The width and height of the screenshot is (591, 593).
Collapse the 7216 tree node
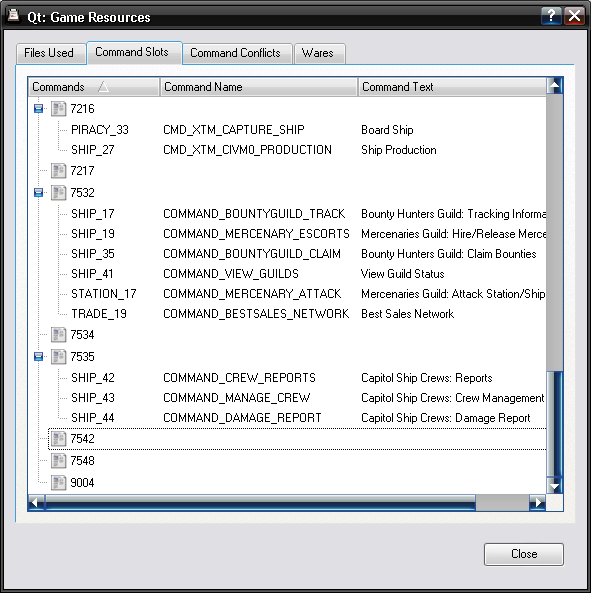click(x=38, y=109)
